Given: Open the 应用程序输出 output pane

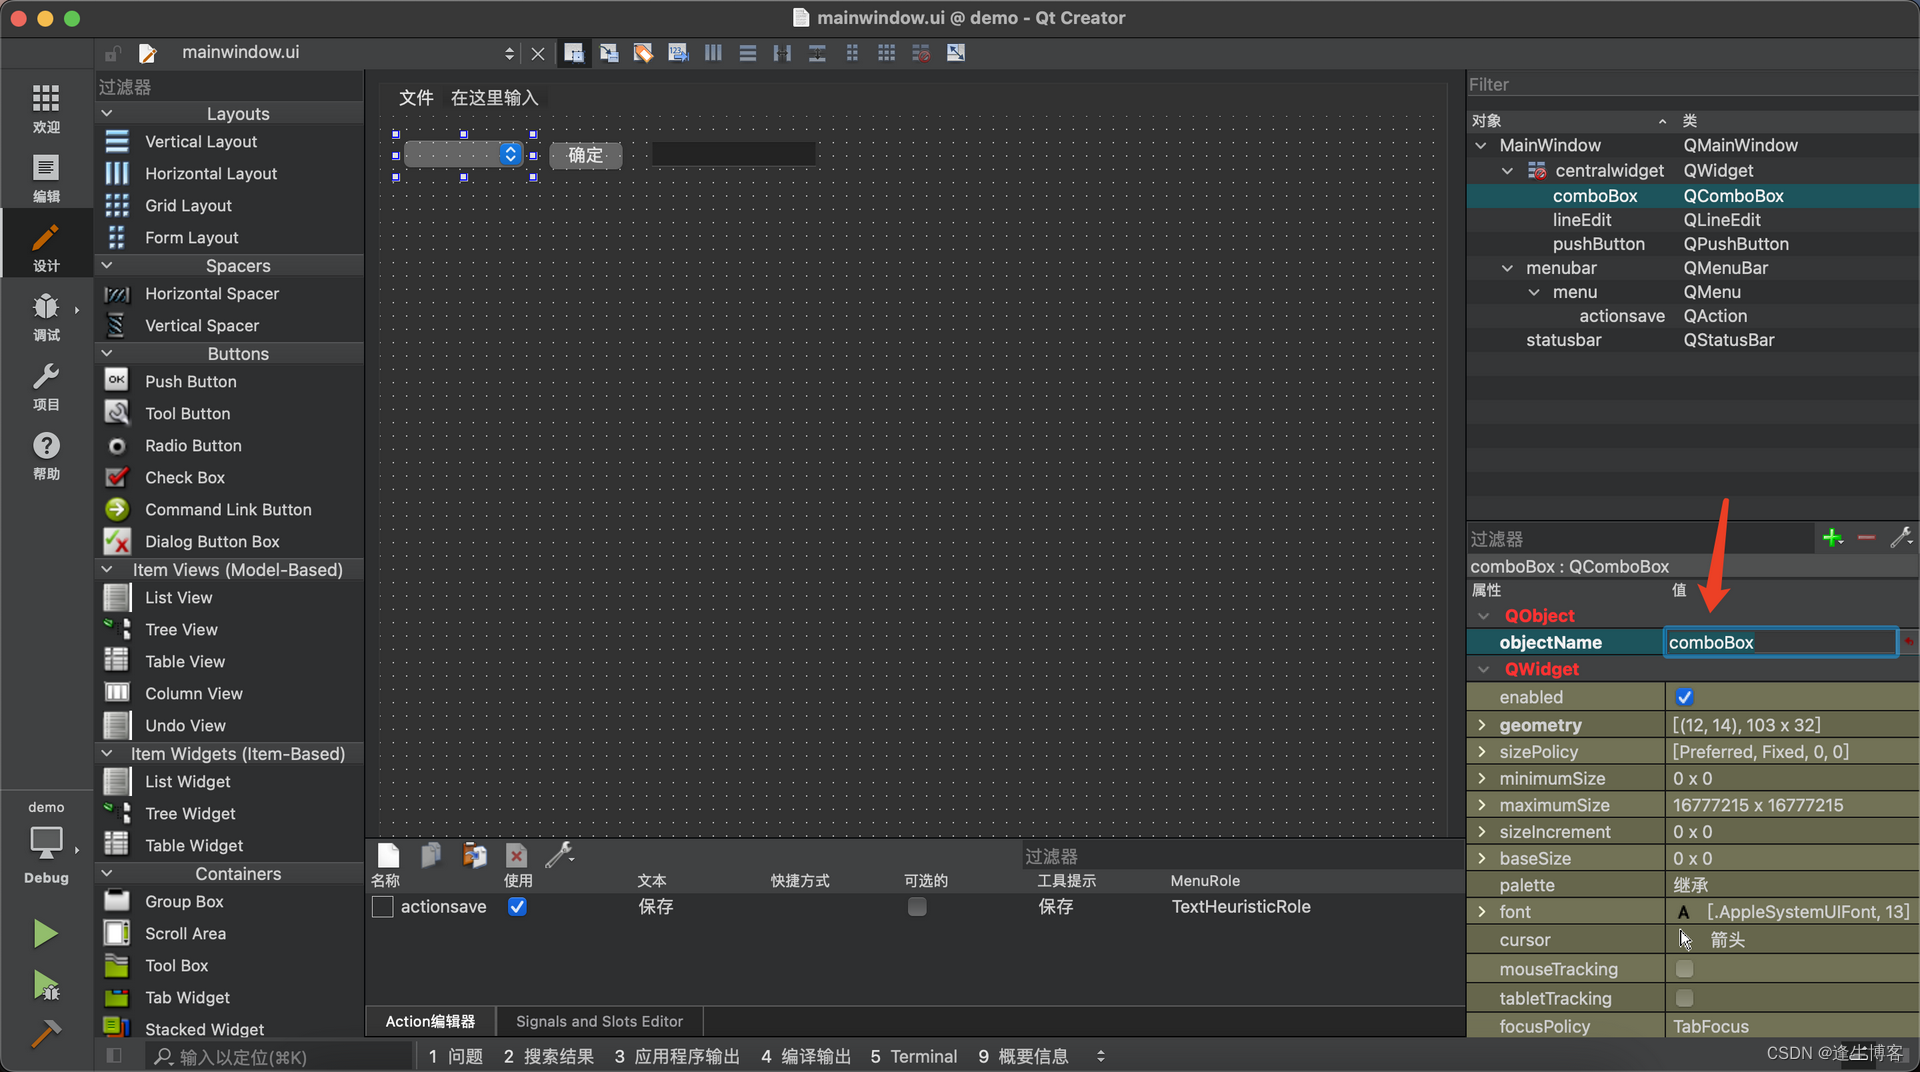Looking at the screenshot, I should [686, 1056].
